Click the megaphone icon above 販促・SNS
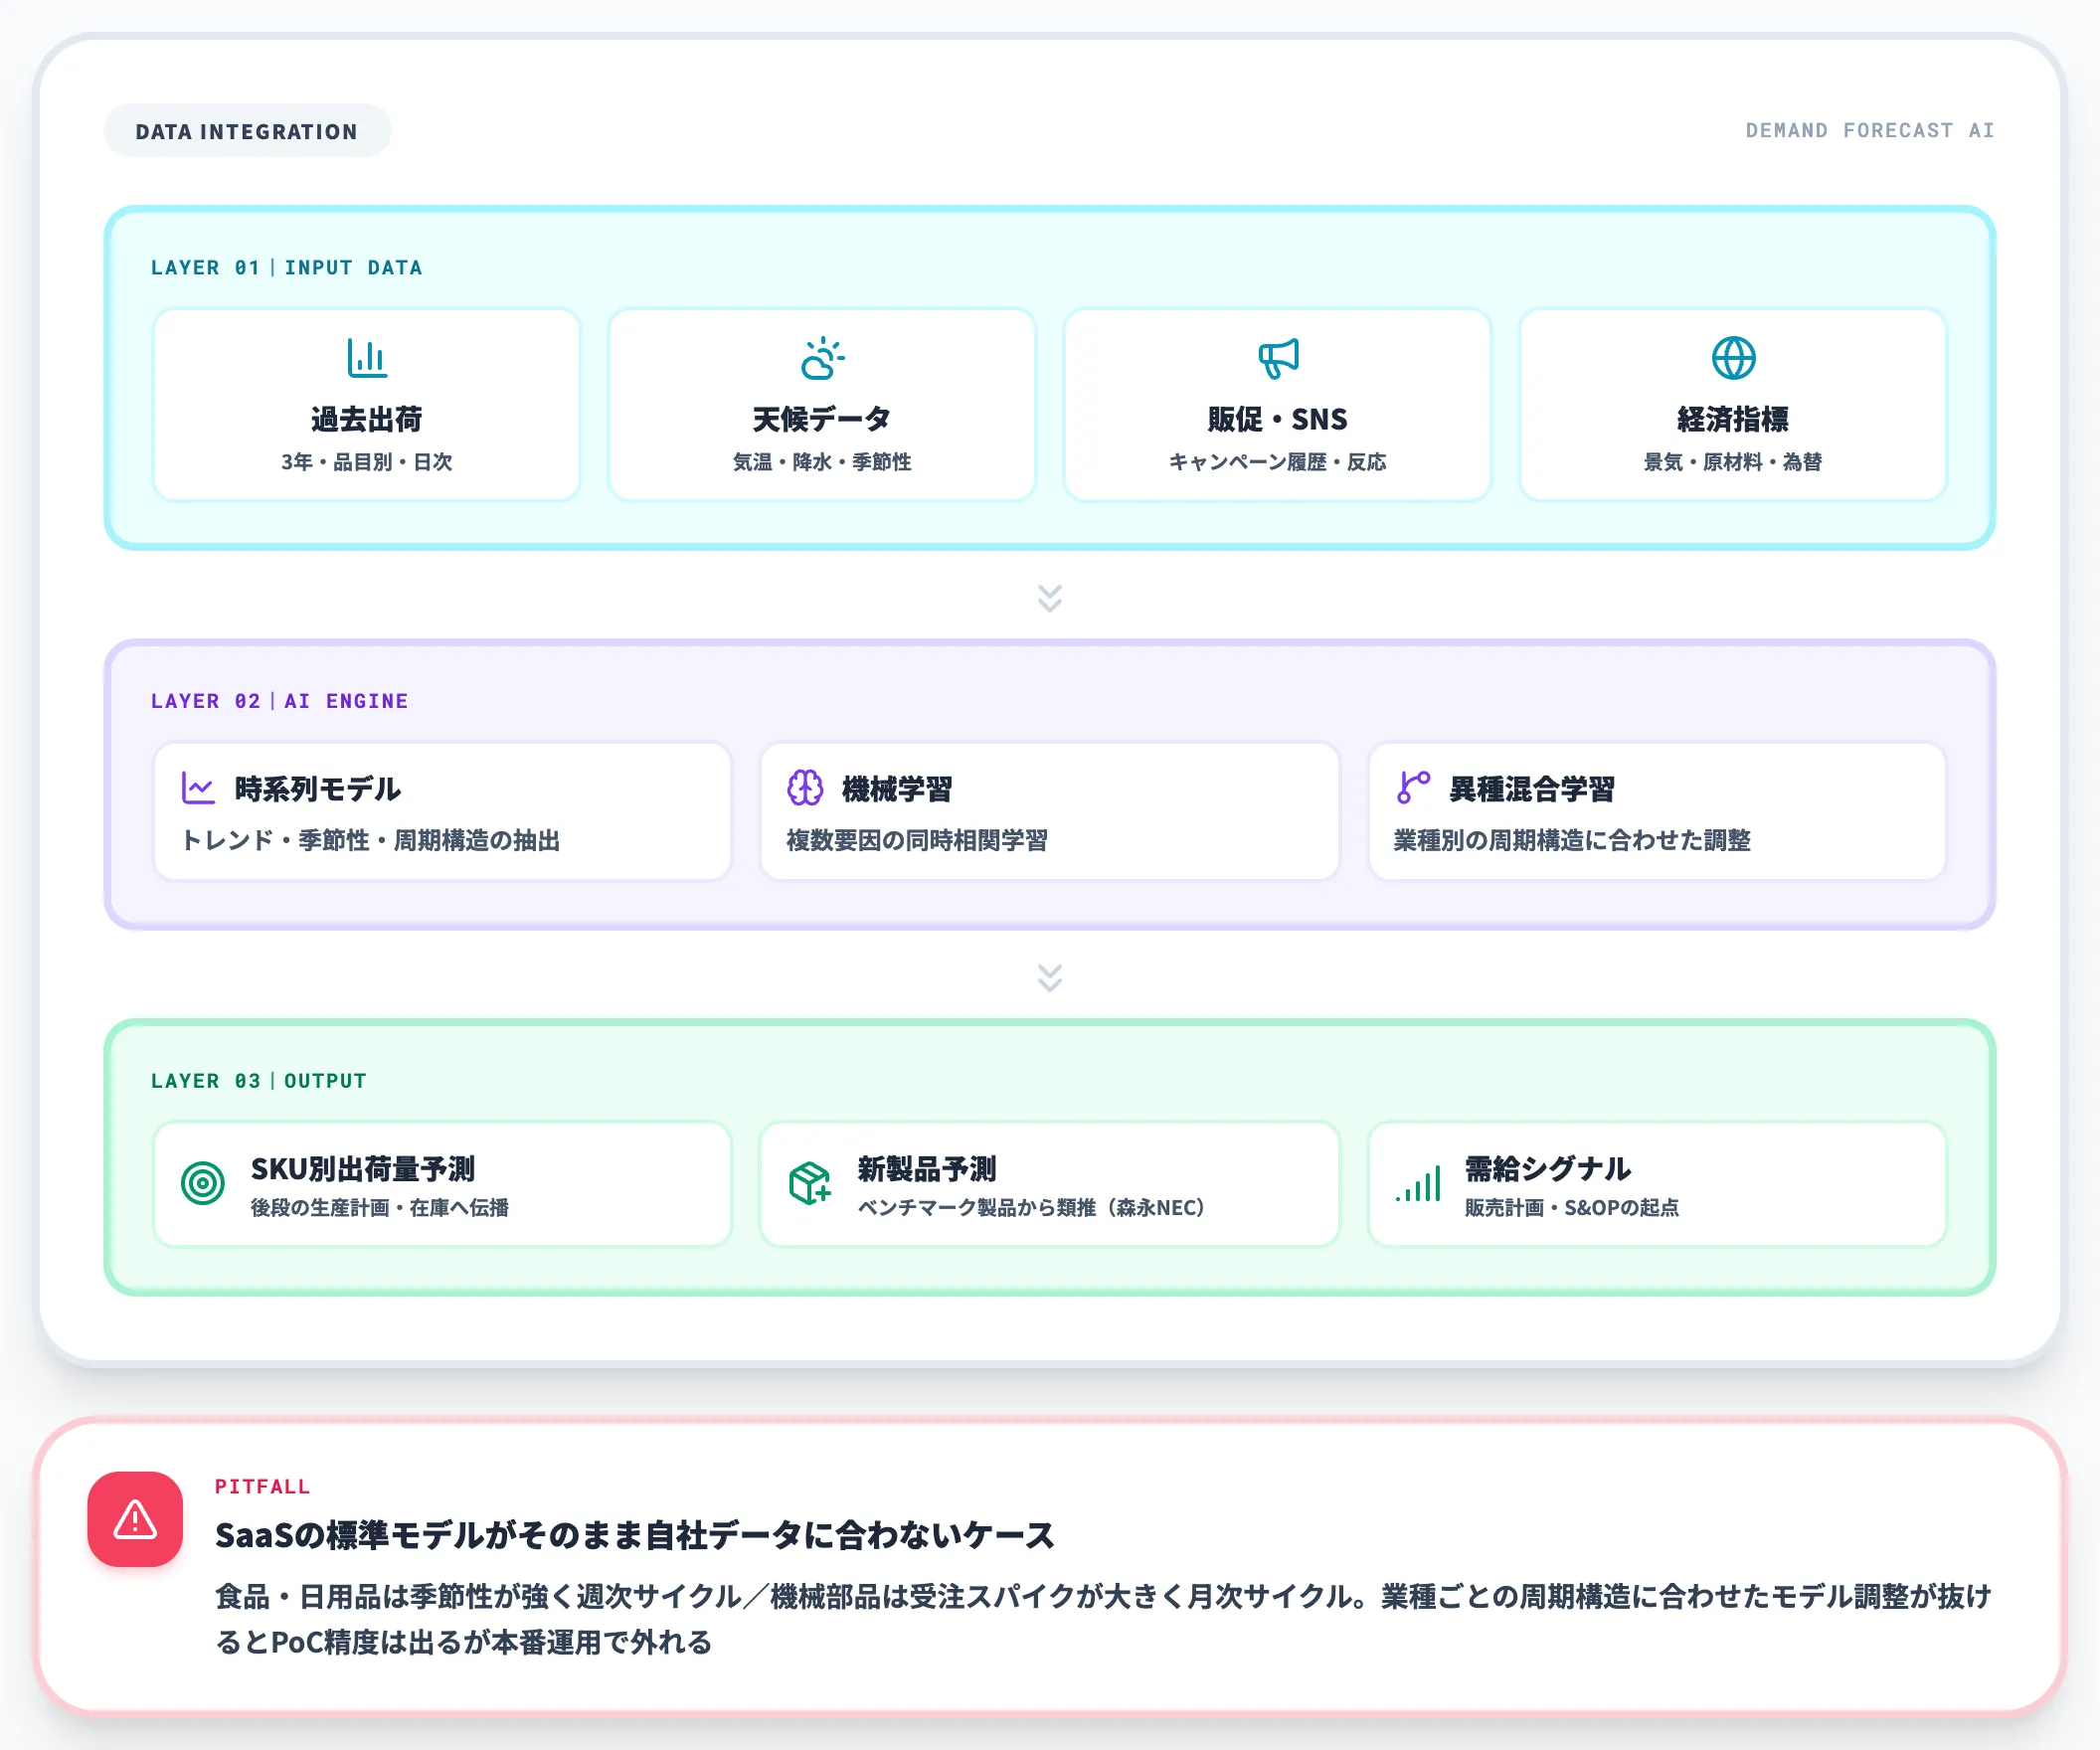Image resolution: width=2100 pixels, height=1750 pixels. pos(1278,358)
